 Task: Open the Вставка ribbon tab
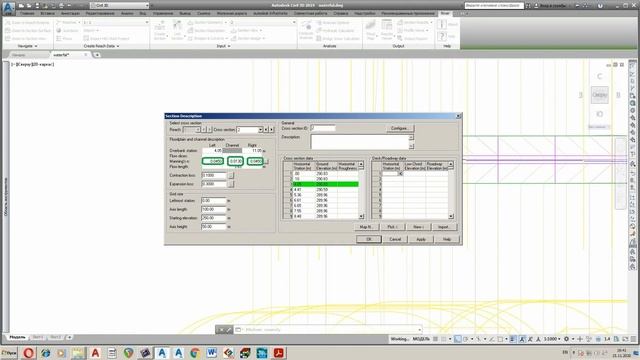[x=48, y=13]
